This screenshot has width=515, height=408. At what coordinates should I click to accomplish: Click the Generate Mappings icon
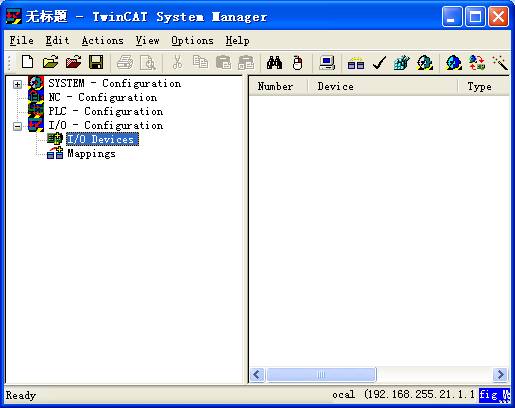pyautogui.click(x=356, y=62)
